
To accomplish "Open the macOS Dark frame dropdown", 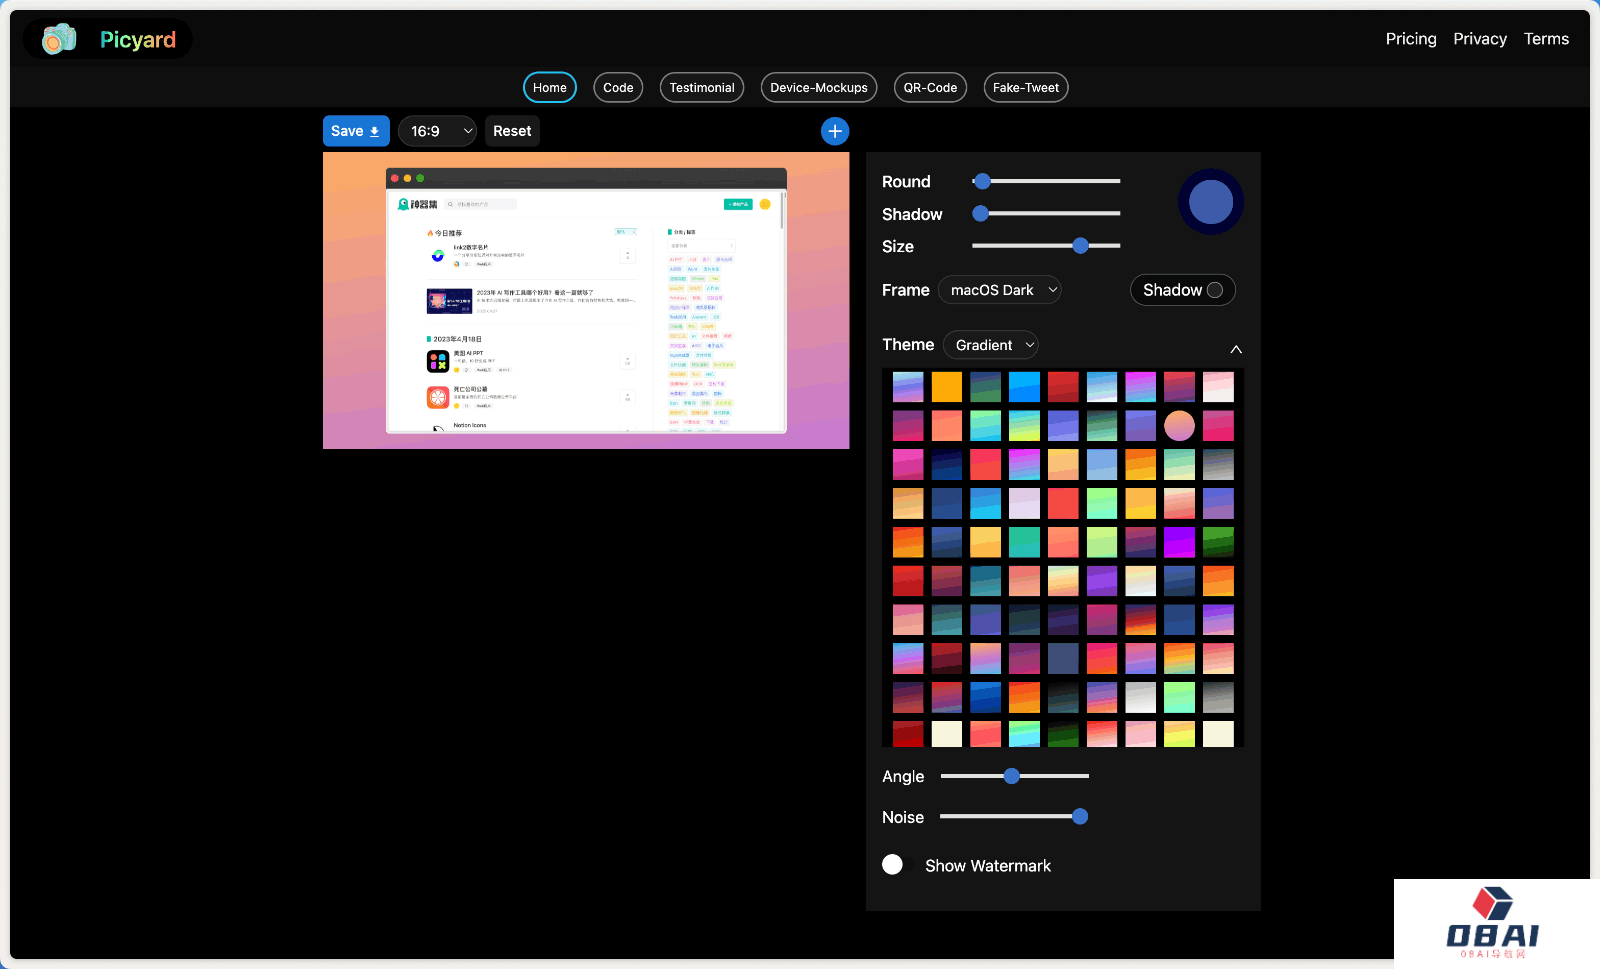I will coord(1002,290).
